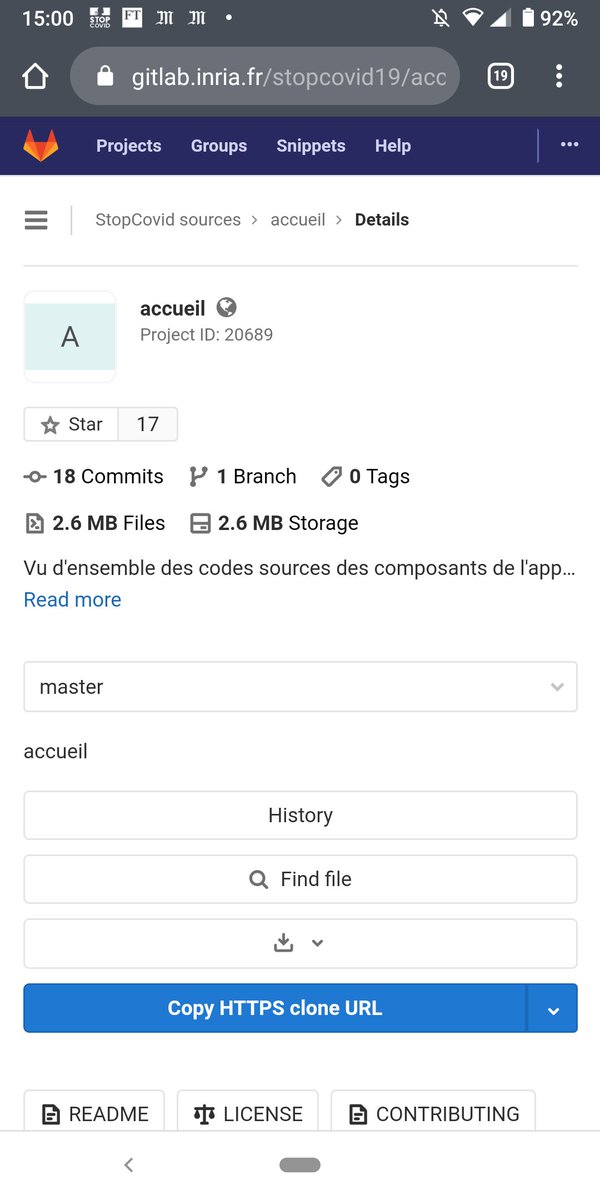Tap the Android back navigation arrow
This screenshot has height=1200, width=600.
click(128, 1165)
